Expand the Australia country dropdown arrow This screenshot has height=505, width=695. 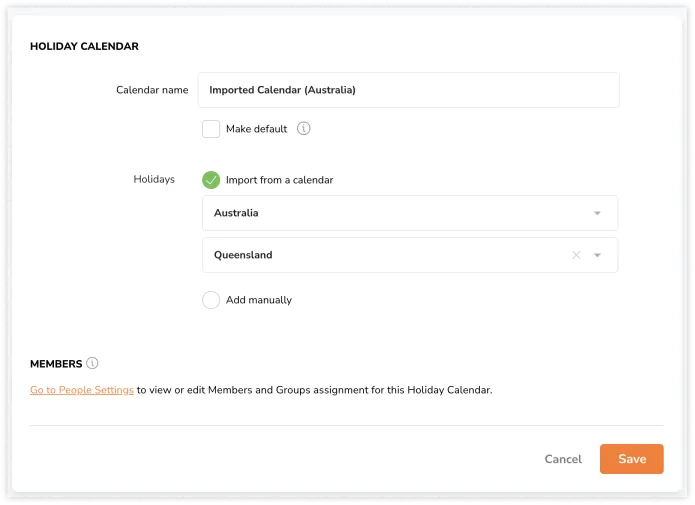coord(597,213)
